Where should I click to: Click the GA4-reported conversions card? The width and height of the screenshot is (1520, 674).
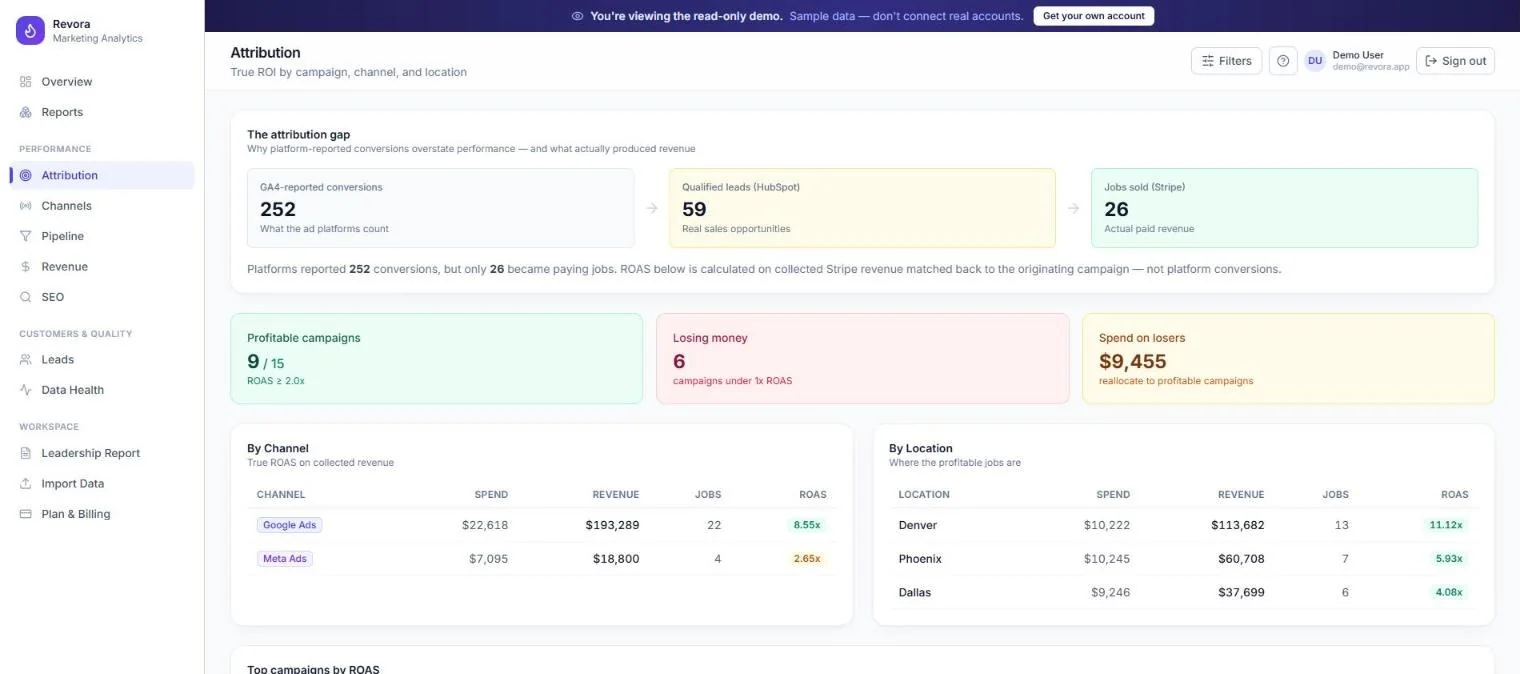pos(441,208)
